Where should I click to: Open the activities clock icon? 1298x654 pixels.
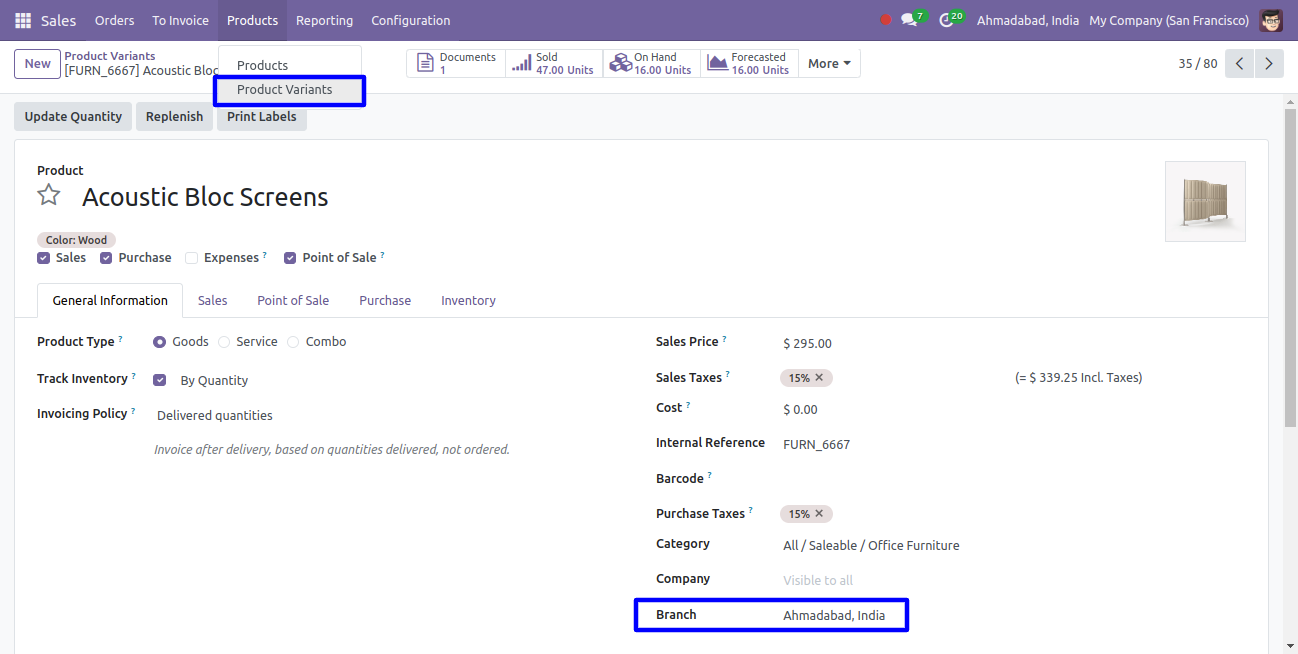click(x=946, y=20)
